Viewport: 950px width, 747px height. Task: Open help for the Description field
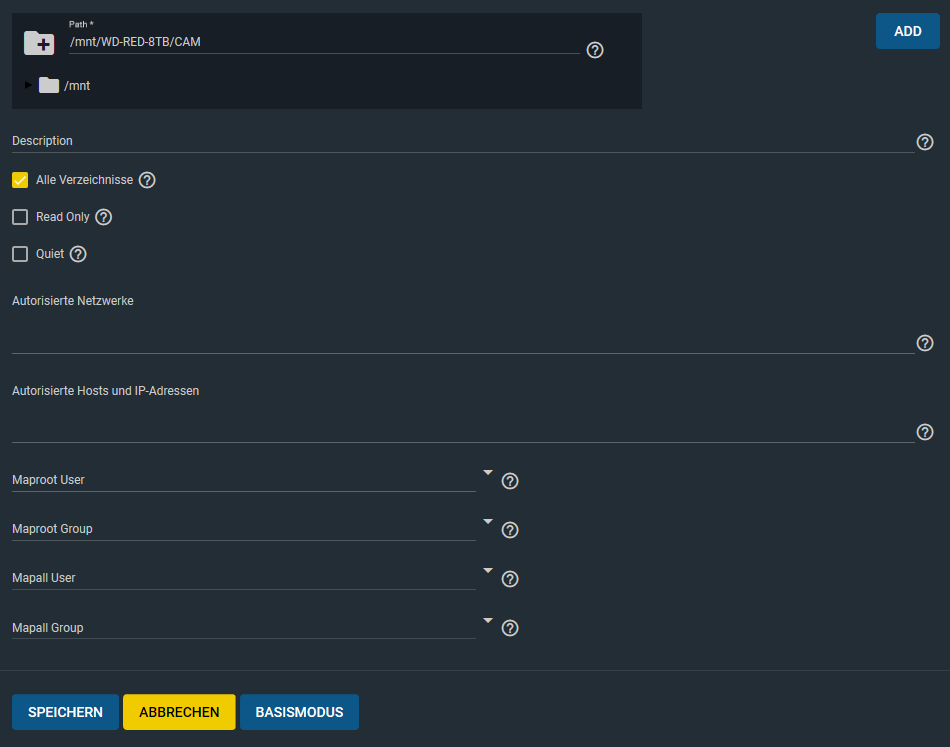point(925,142)
